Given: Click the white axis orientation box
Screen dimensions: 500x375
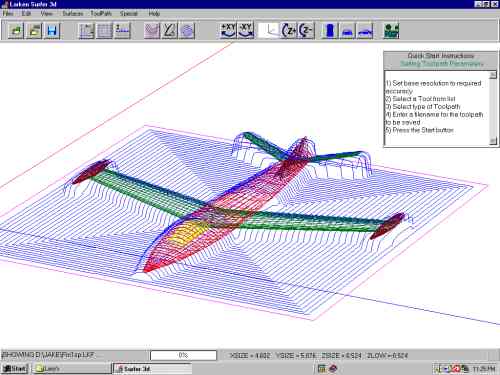Looking at the screenshot, I should tap(269, 31).
